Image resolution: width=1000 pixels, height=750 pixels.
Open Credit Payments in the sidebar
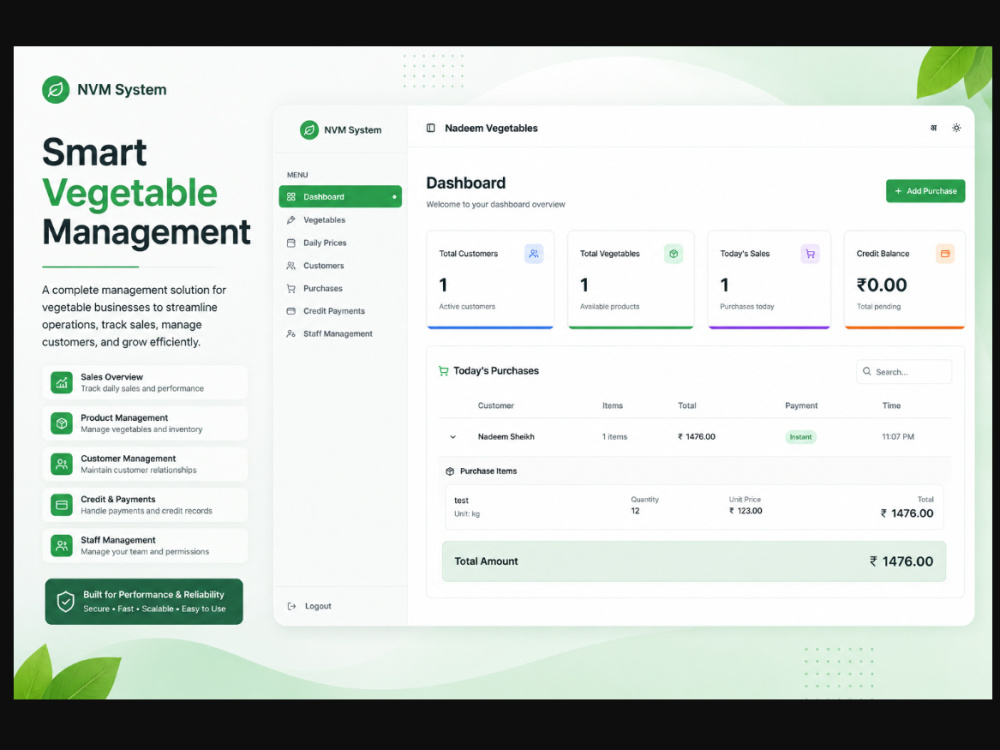340,311
